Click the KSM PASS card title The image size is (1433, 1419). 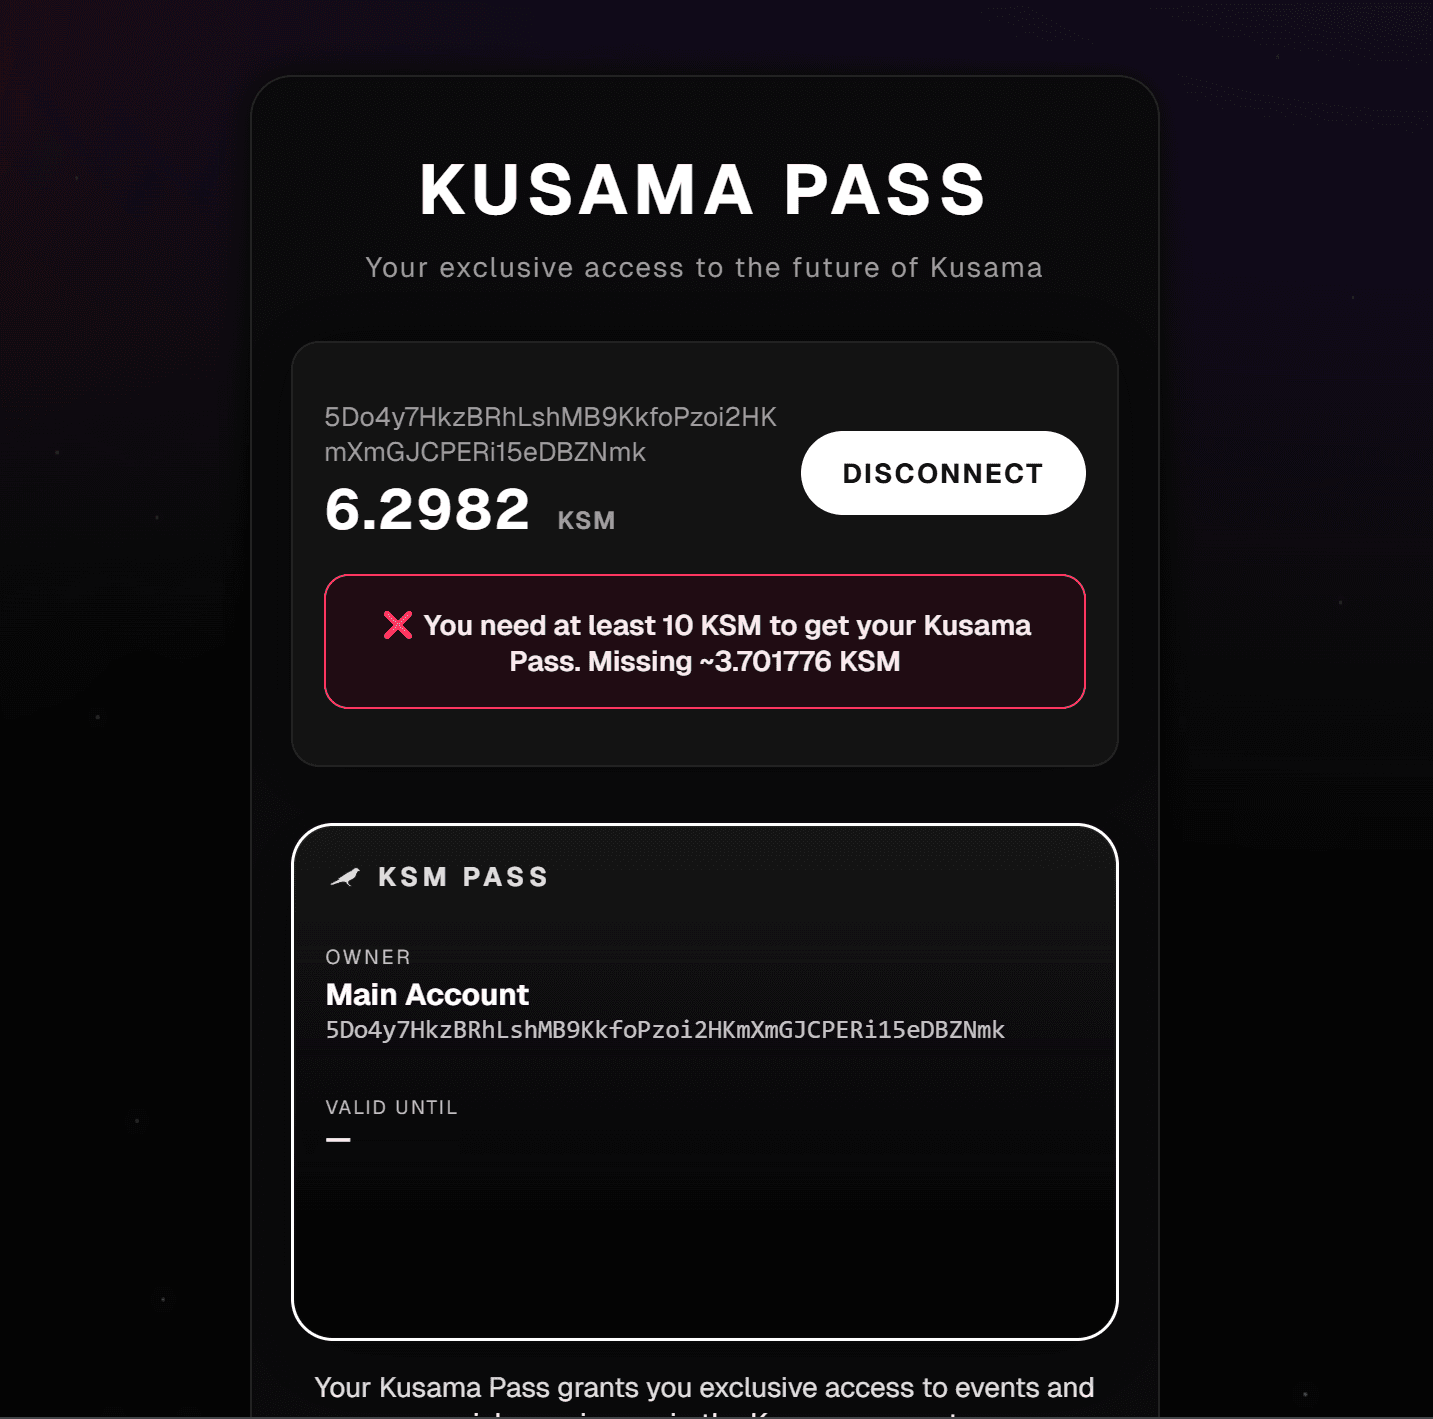click(464, 877)
